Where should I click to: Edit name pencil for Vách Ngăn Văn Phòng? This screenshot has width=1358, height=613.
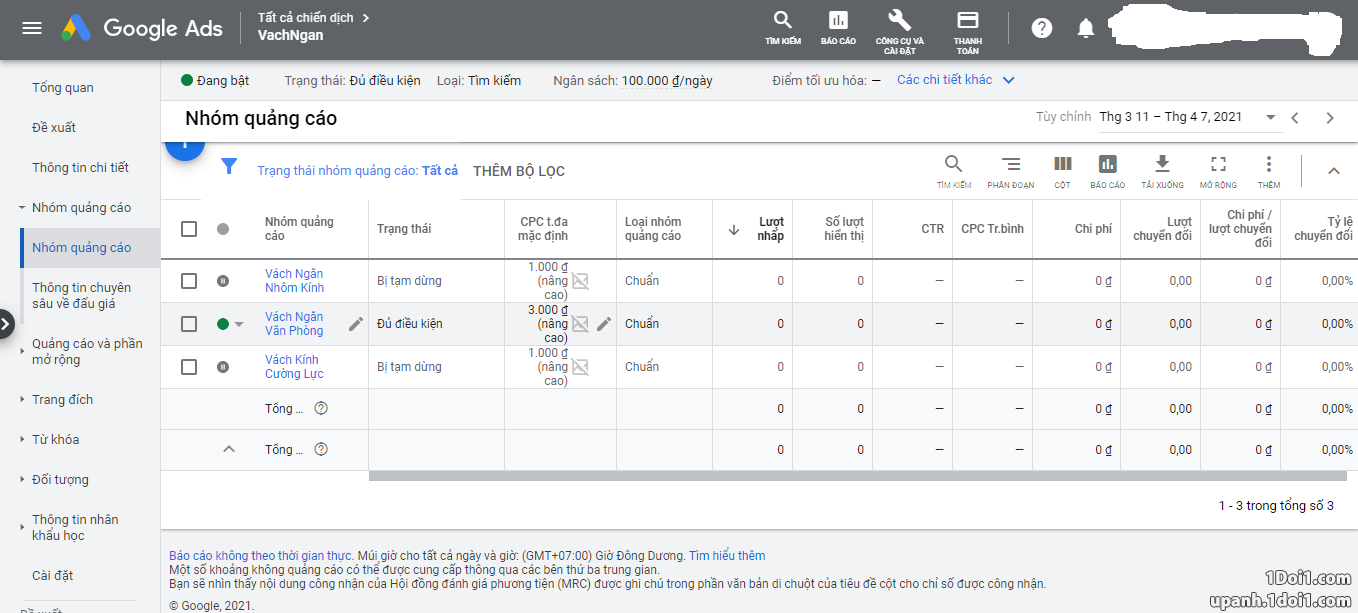tap(356, 324)
